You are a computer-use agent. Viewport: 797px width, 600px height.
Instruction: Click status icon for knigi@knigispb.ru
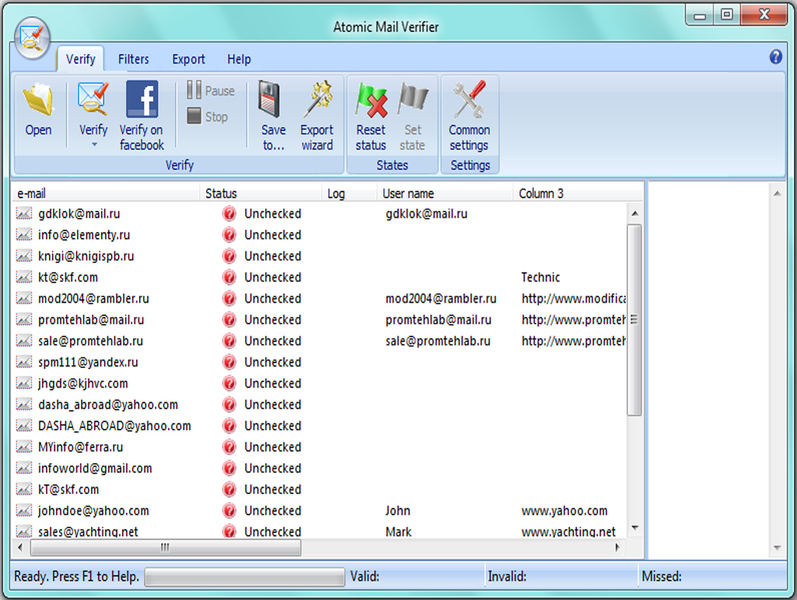click(x=229, y=256)
